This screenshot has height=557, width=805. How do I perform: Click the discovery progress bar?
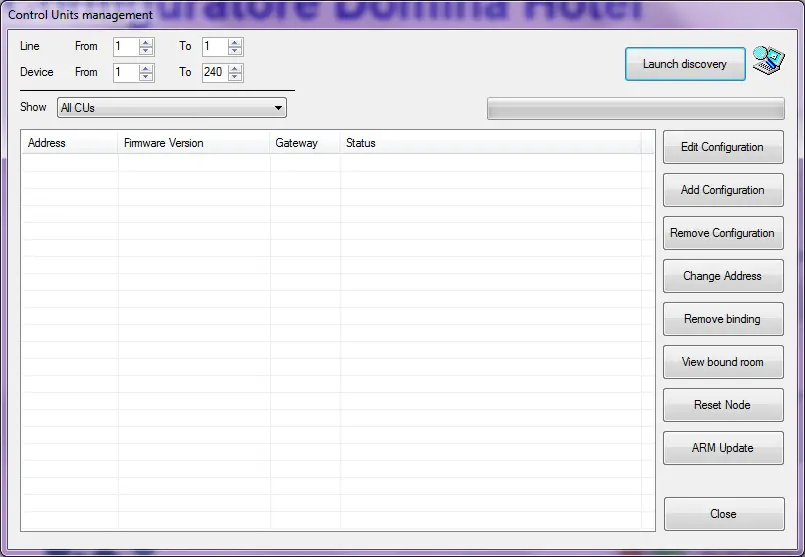tap(636, 109)
